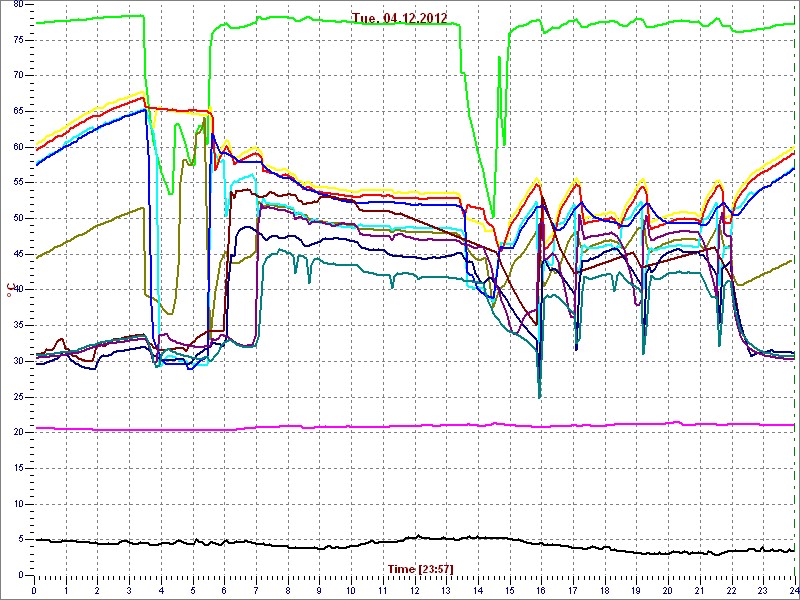The width and height of the screenshot is (800, 600).
Task: Pick hour 19 on the time axis
Action: pos(636,591)
